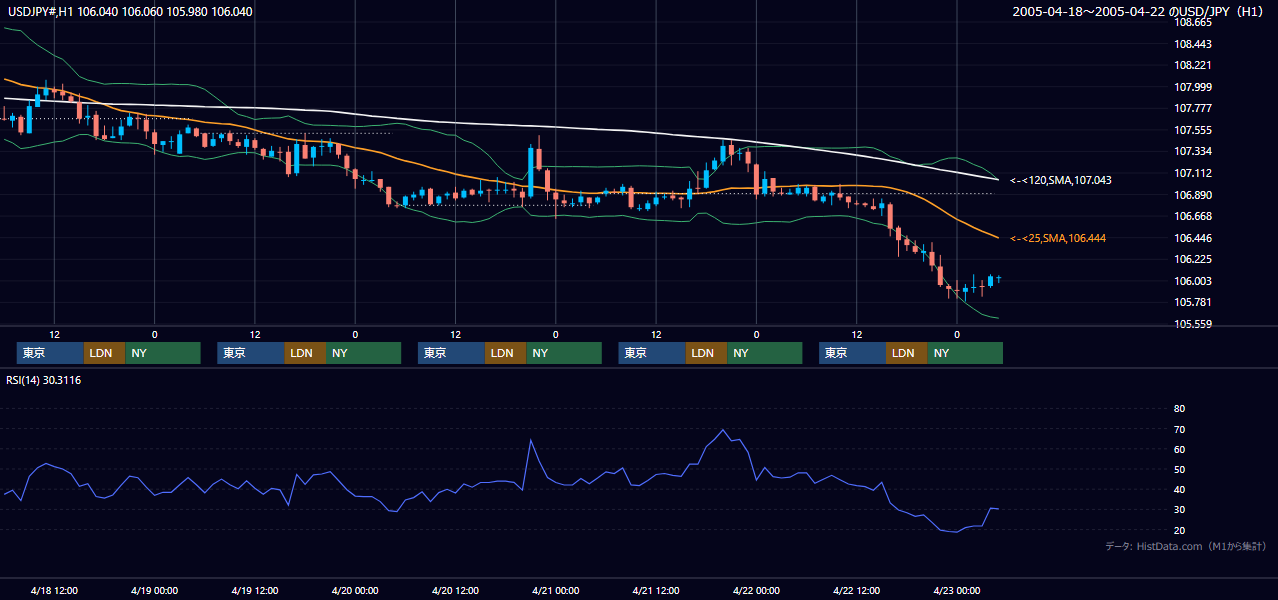Image resolution: width=1278 pixels, height=600 pixels.
Task: Click price axis label 105.559
Action: (x=1194, y=324)
